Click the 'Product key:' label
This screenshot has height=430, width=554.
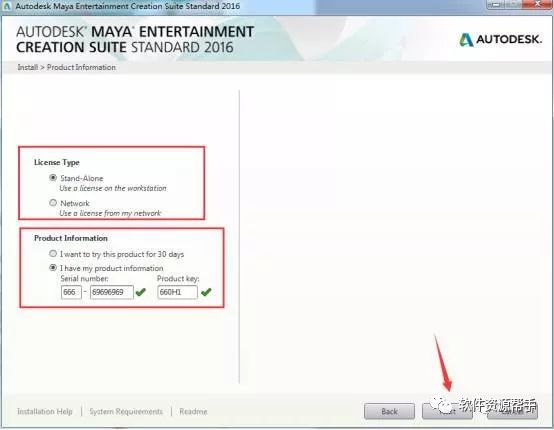[x=178, y=278]
